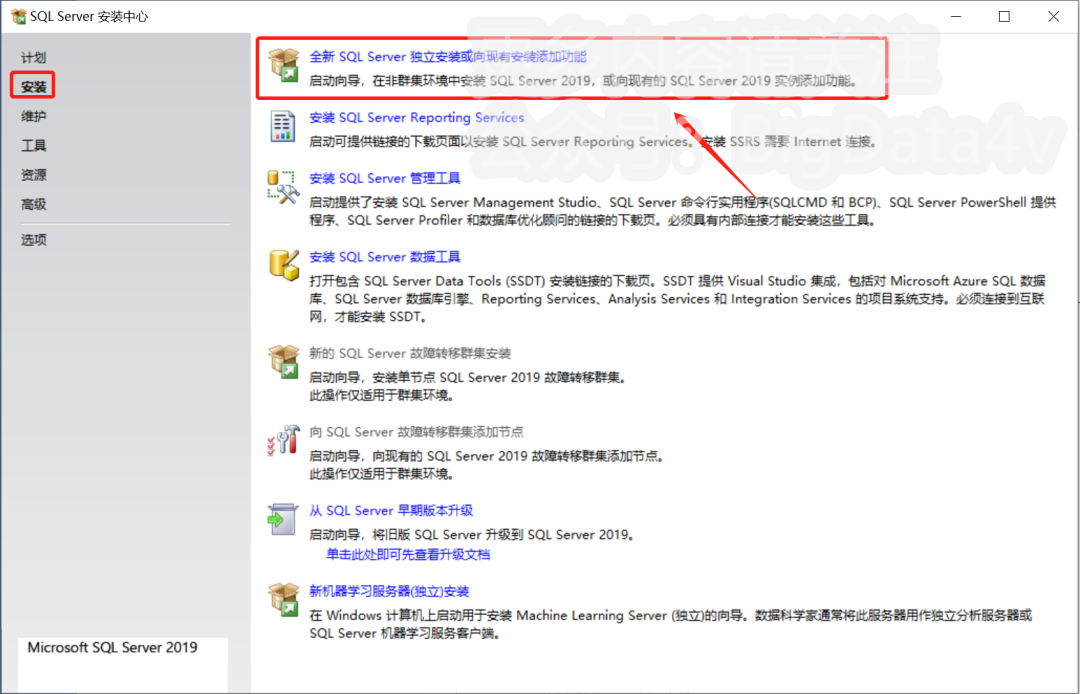Click the Reporting Services report icon

click(283, 126)
